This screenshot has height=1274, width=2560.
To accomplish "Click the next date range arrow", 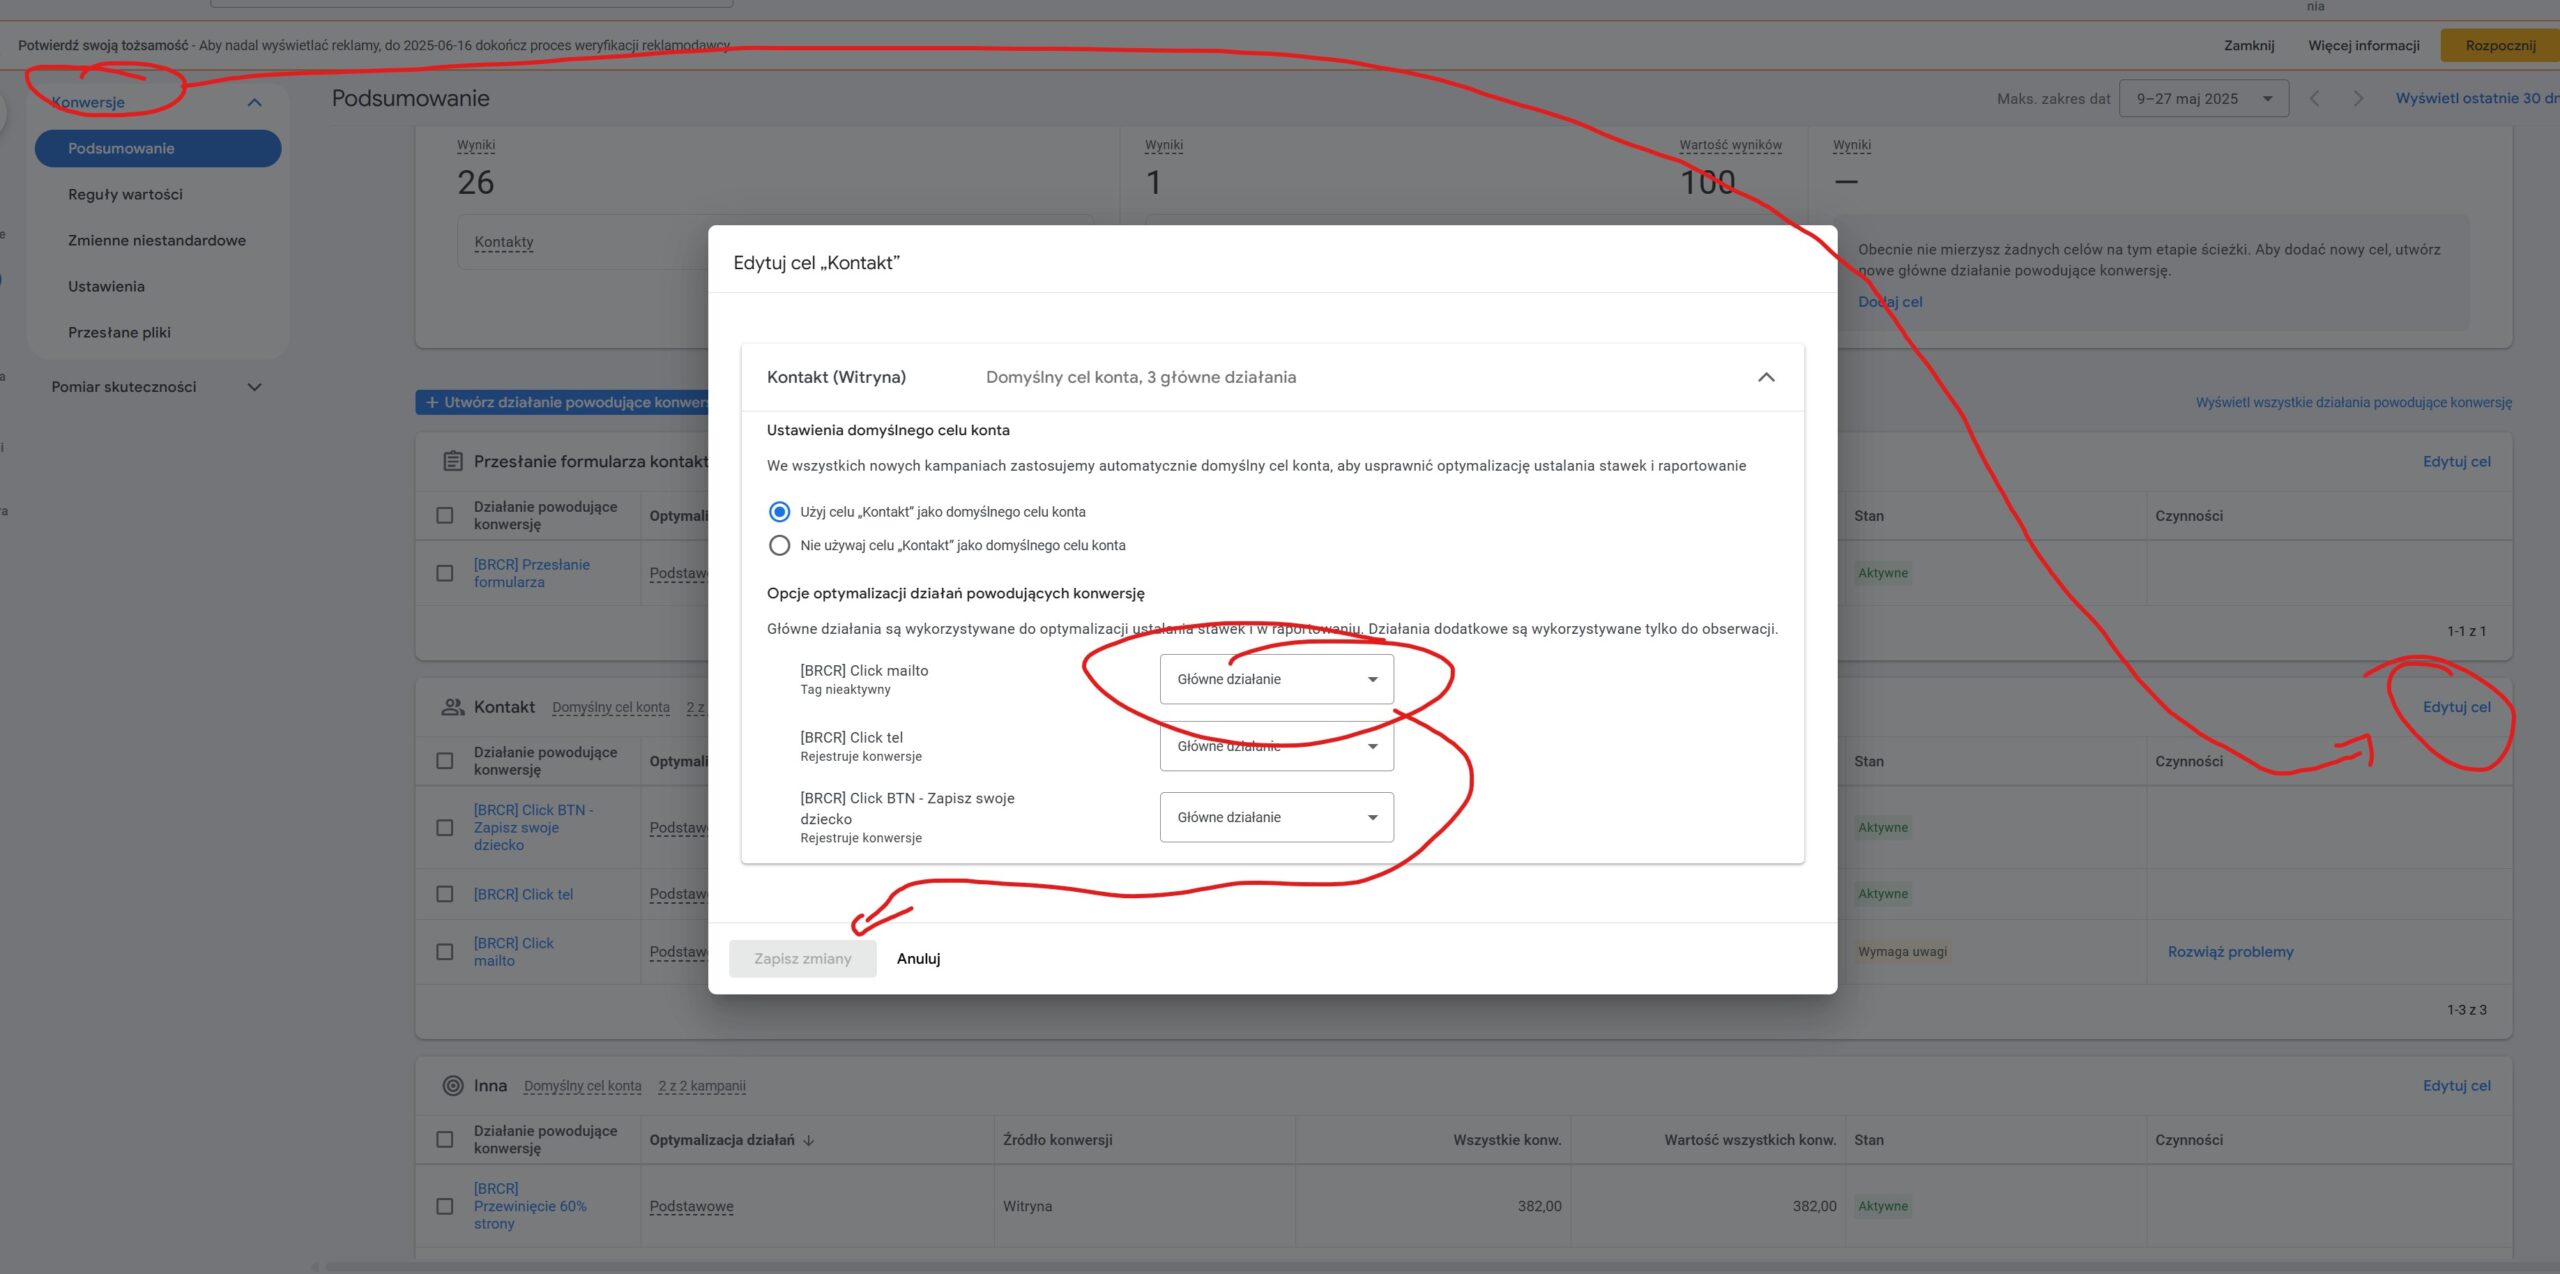I will pos(2358,98).
